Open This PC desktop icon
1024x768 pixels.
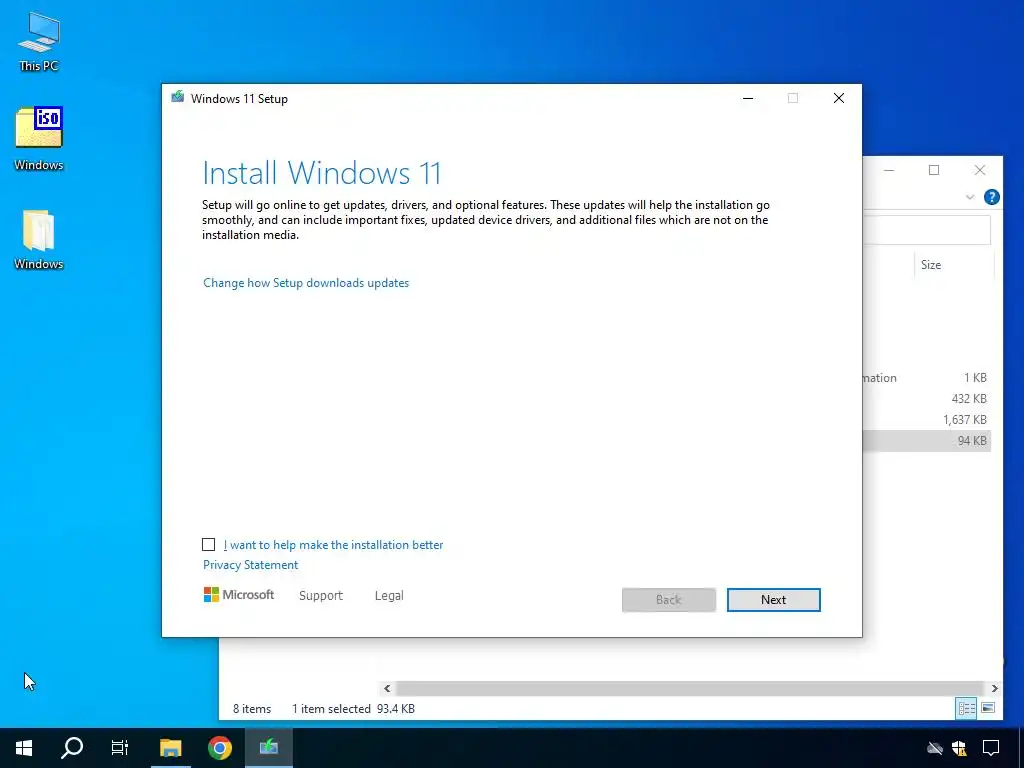(39, 40)
